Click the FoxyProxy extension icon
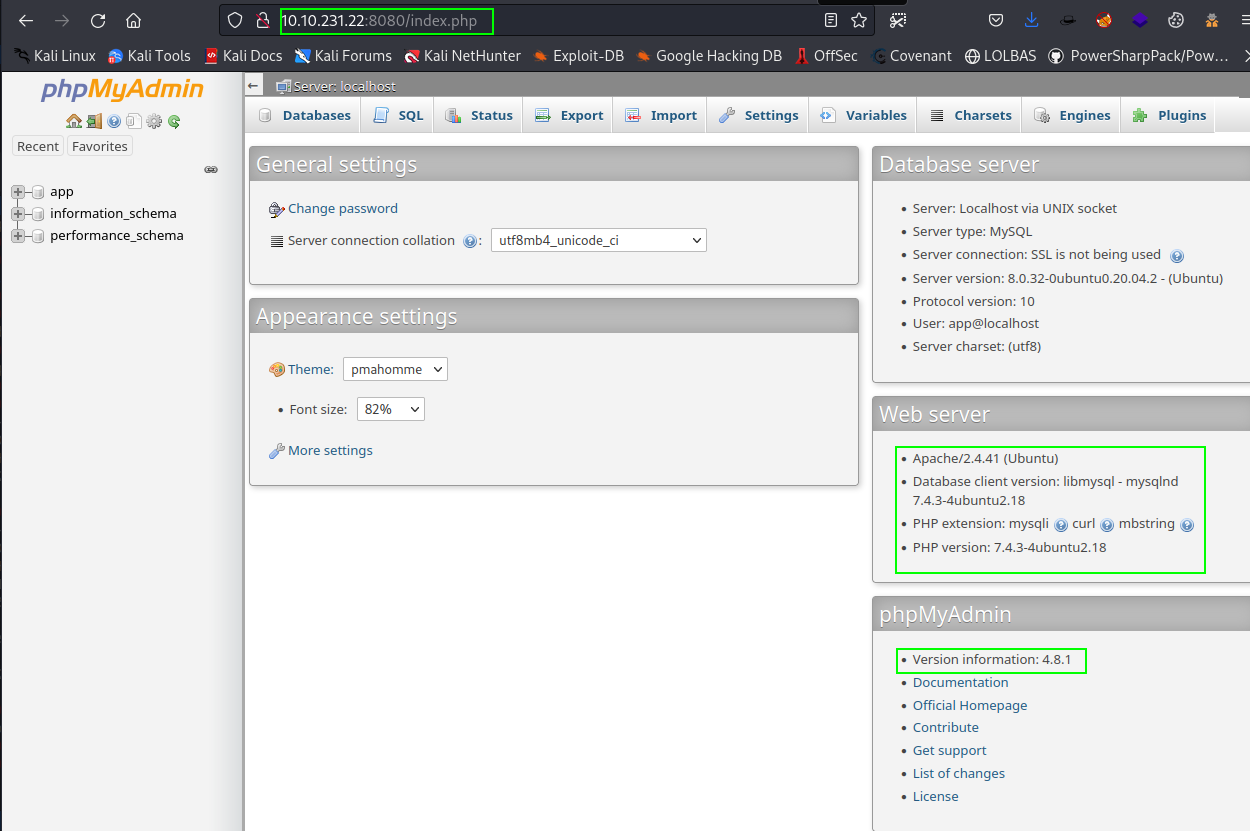The image size is (1250, 831). click(x=1104, y=20)
